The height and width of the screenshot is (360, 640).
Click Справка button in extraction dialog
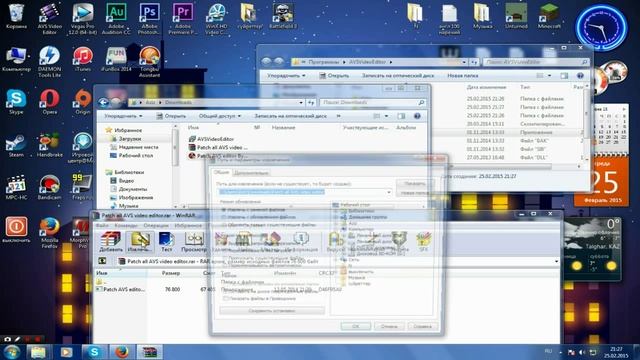coord(422,326)
